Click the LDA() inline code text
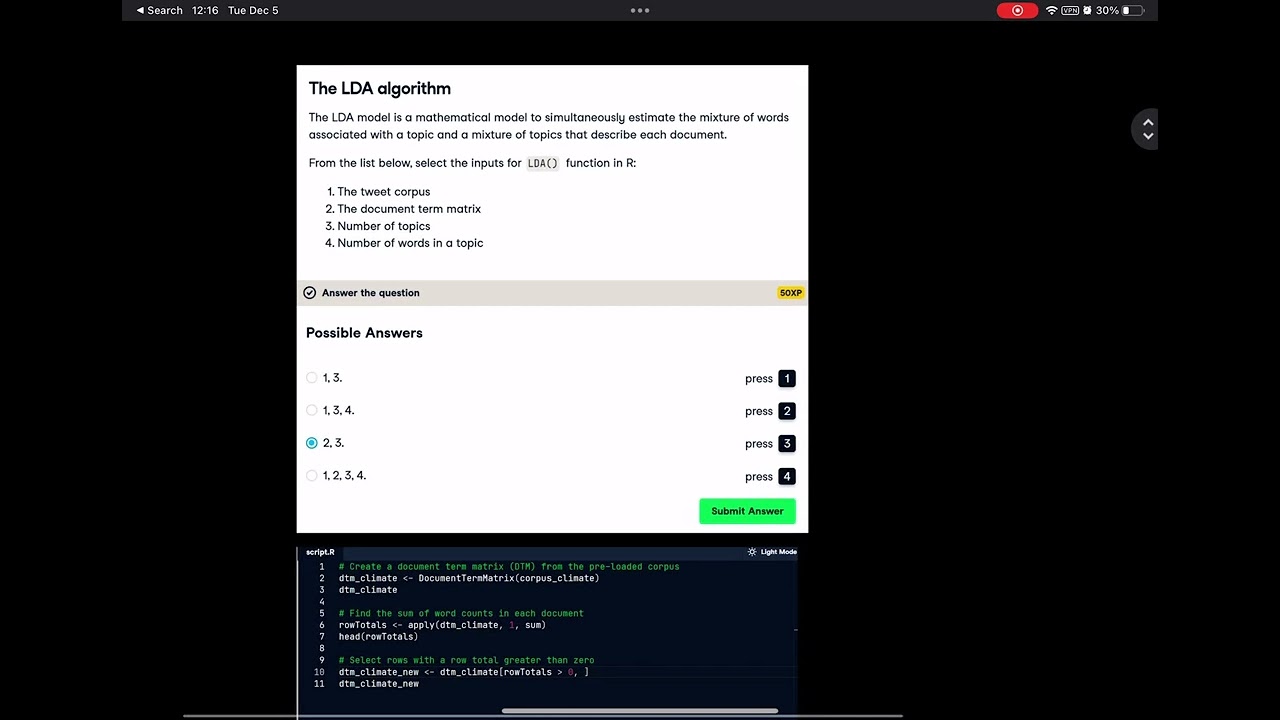Image resolution: width=1280 pixels, height=720 pixels. 543,163
